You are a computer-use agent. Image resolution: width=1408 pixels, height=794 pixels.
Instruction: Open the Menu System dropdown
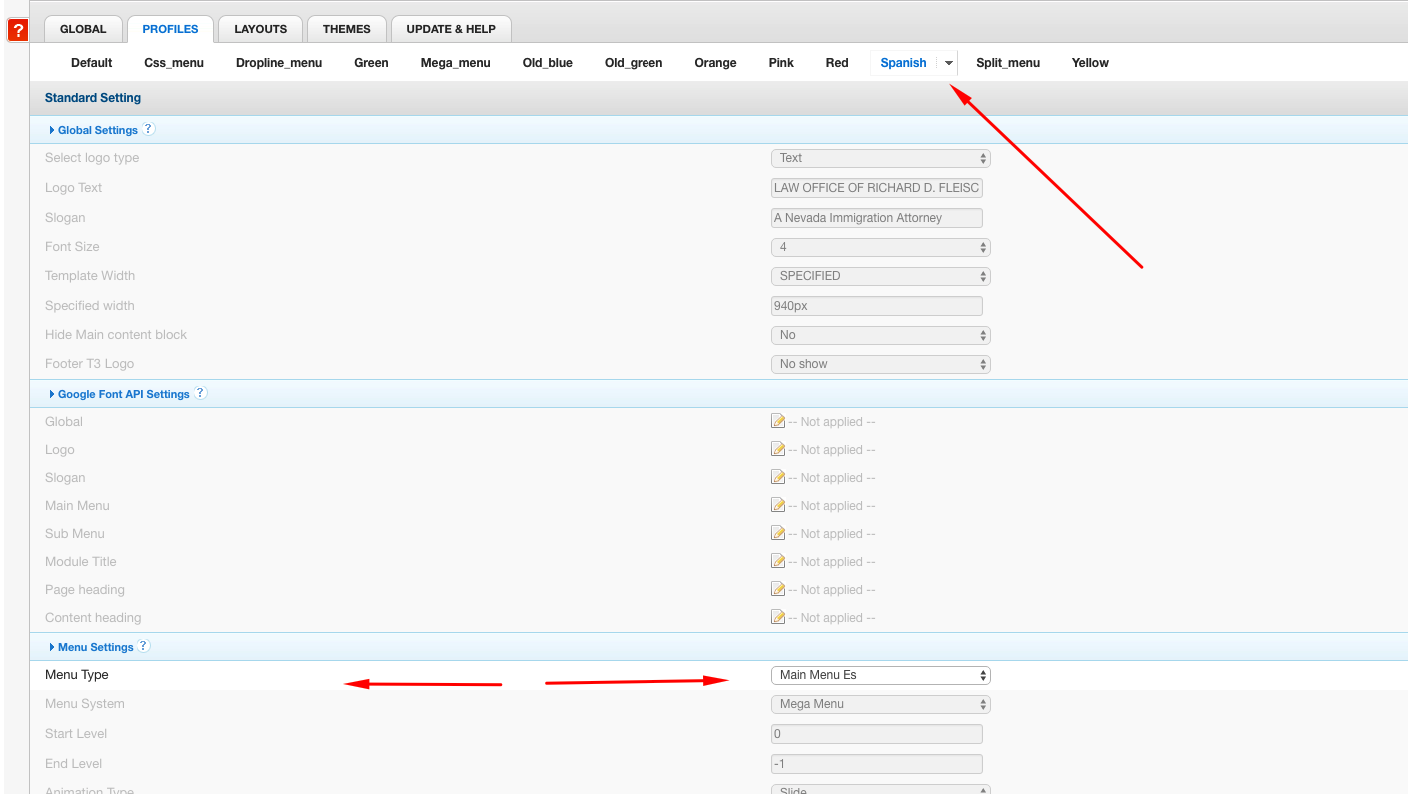[x=880, y=704]
